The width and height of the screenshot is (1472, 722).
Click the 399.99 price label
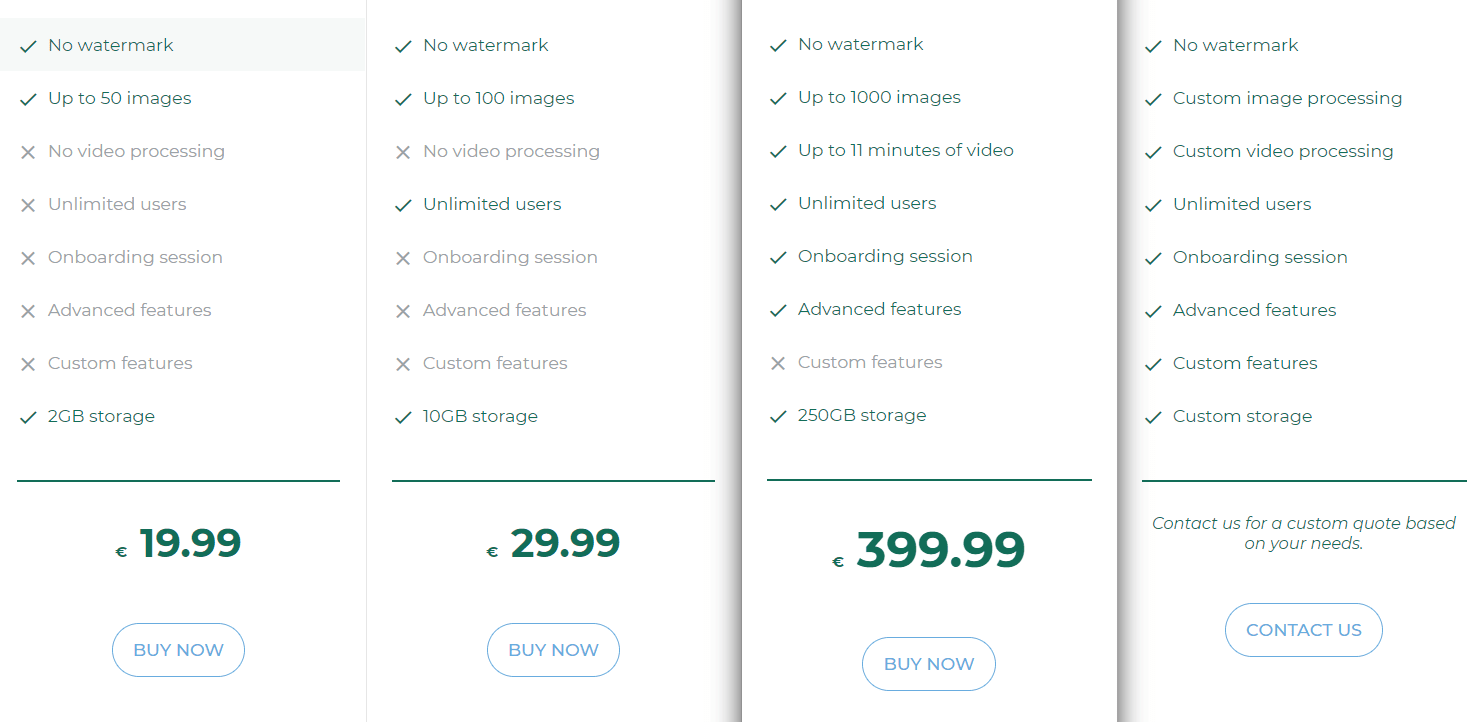pos(940,549)
